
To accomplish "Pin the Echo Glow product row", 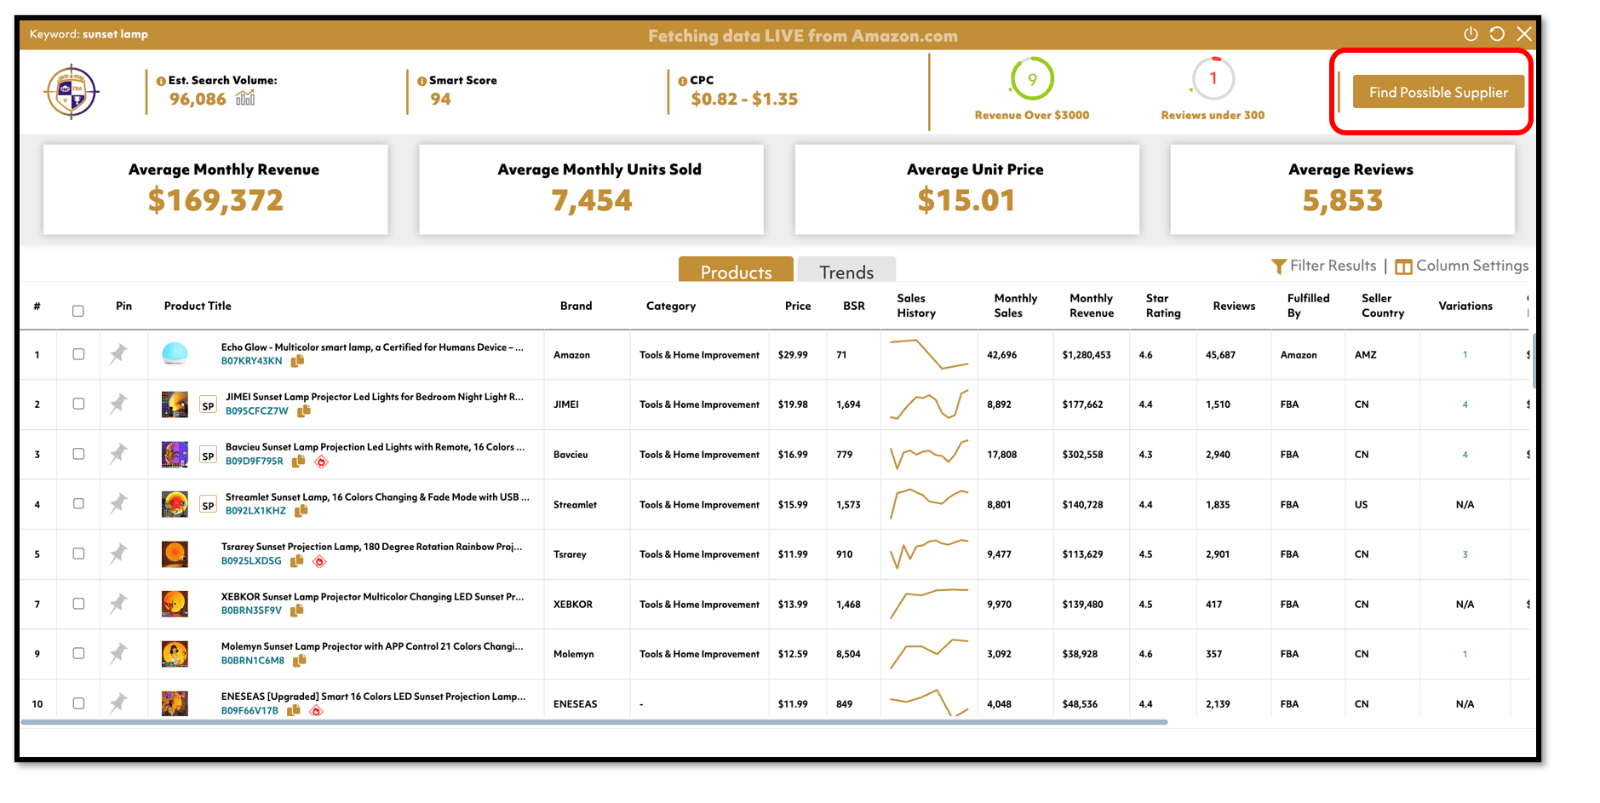I will click(119, 354).
